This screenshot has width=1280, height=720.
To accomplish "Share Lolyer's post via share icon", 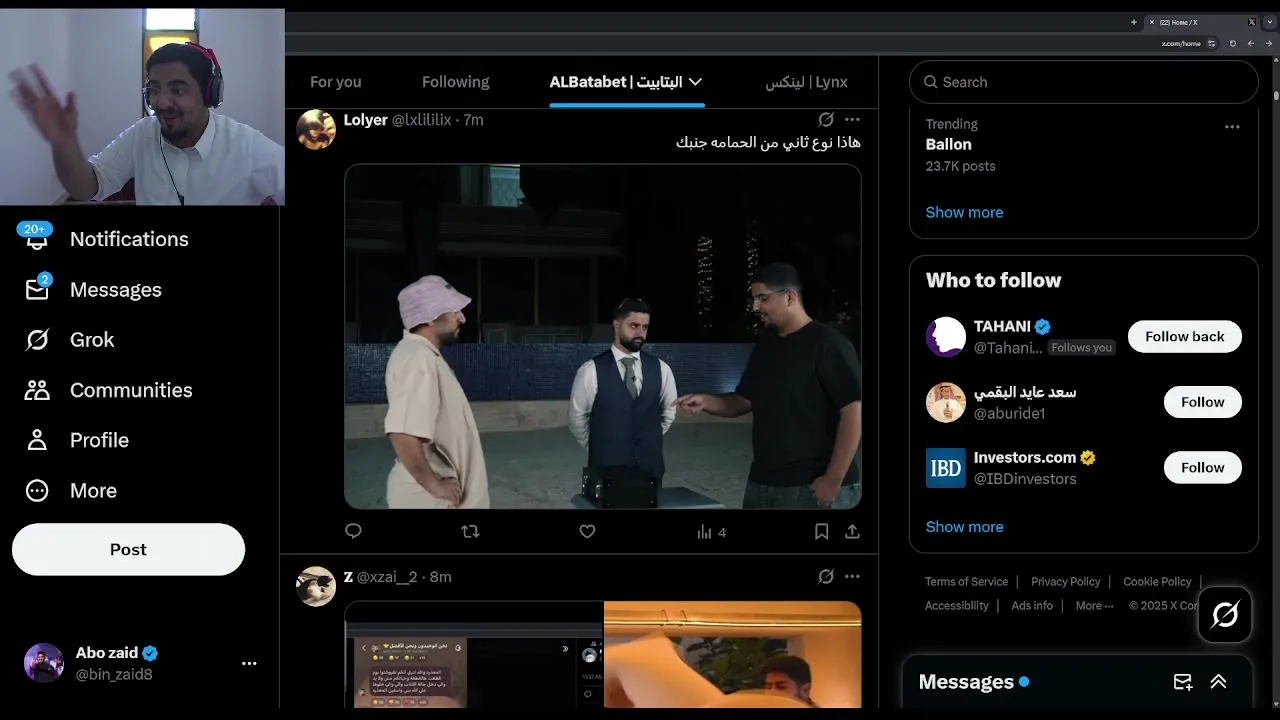I will 852,532.
